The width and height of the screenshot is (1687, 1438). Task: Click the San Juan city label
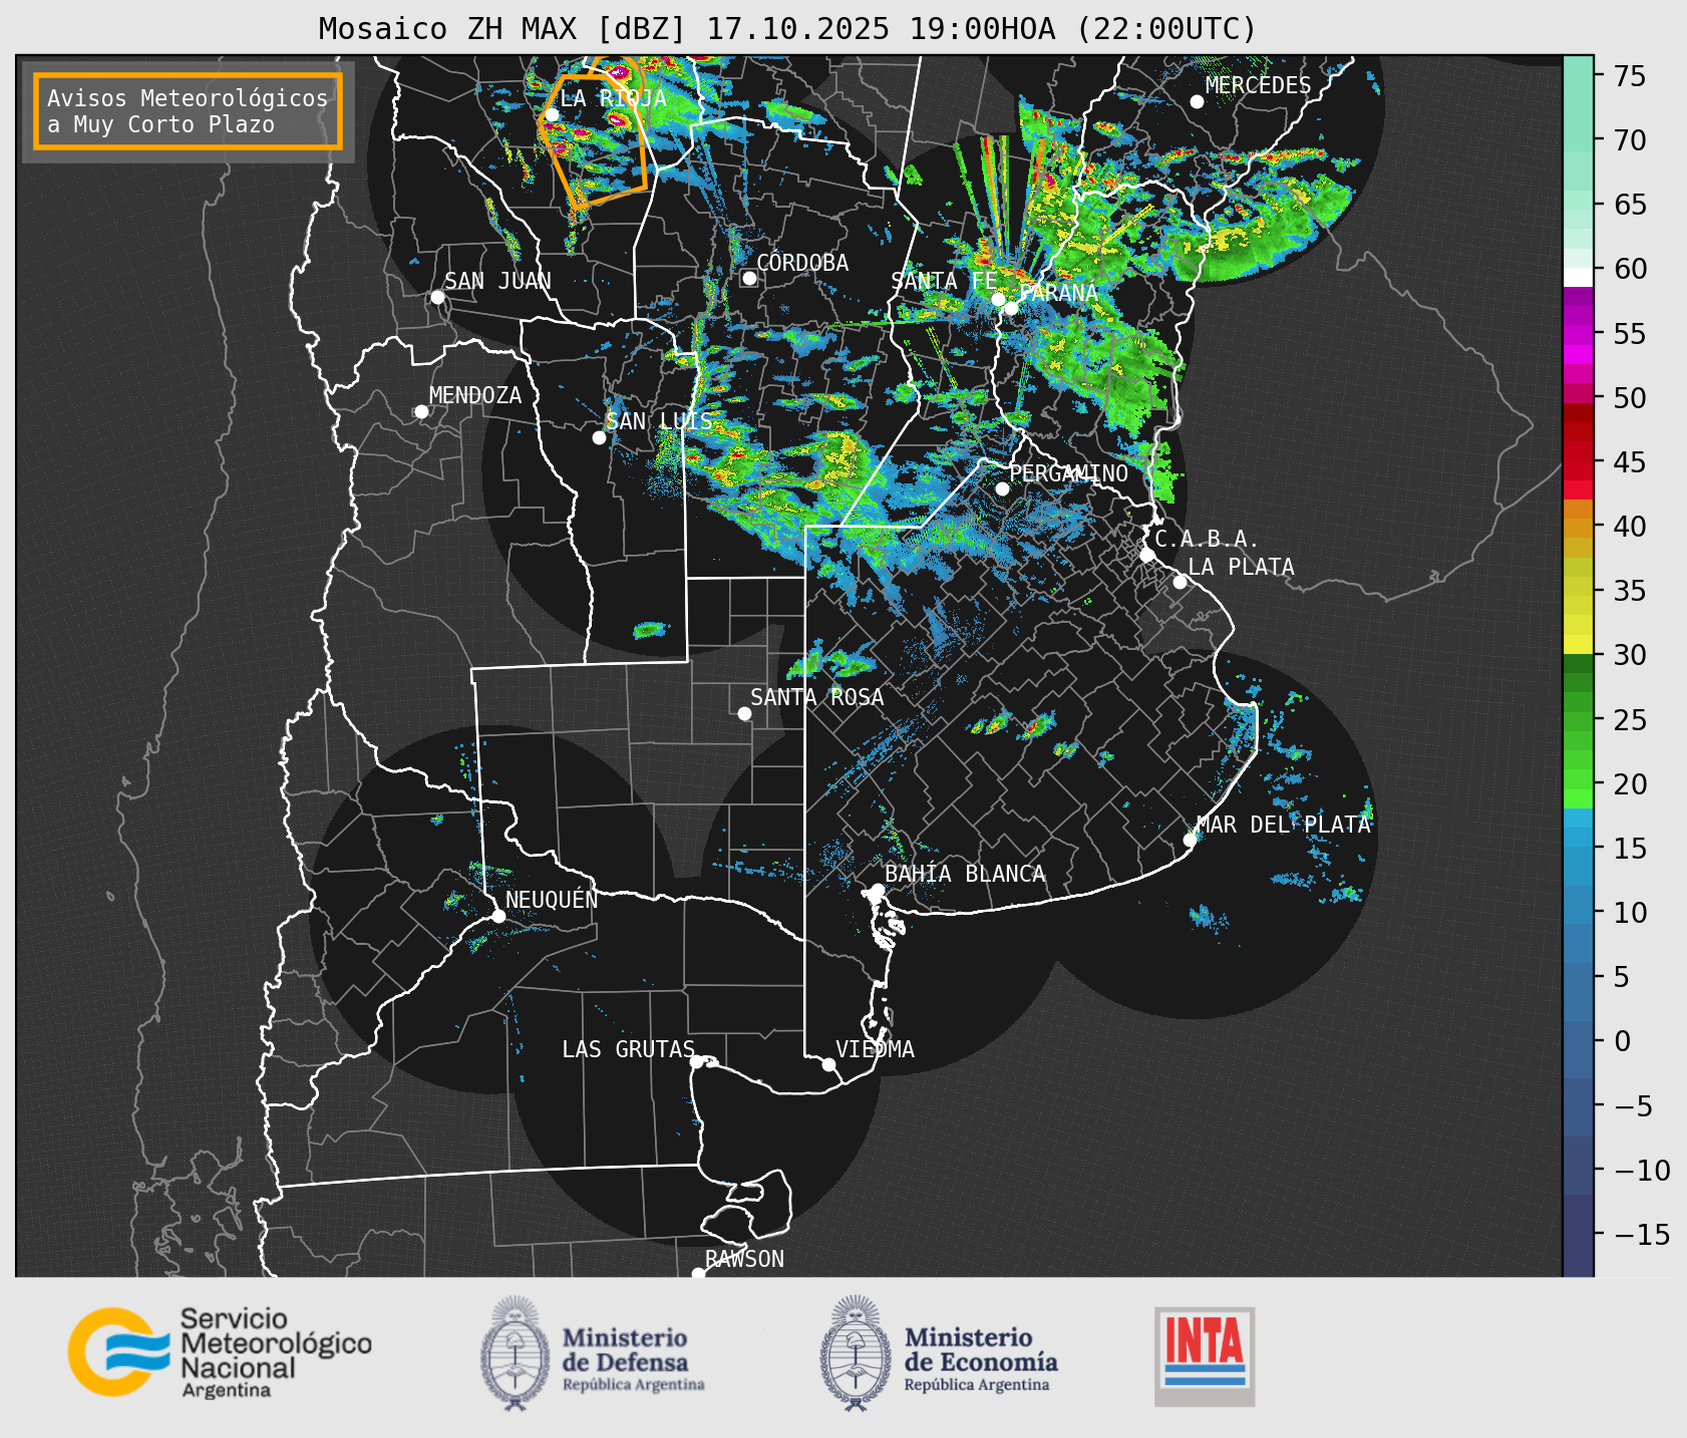(497, 281)
